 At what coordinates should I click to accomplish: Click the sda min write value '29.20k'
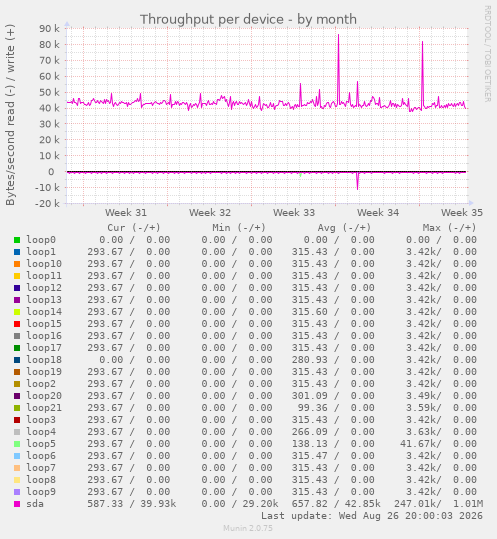click(260, 504)
